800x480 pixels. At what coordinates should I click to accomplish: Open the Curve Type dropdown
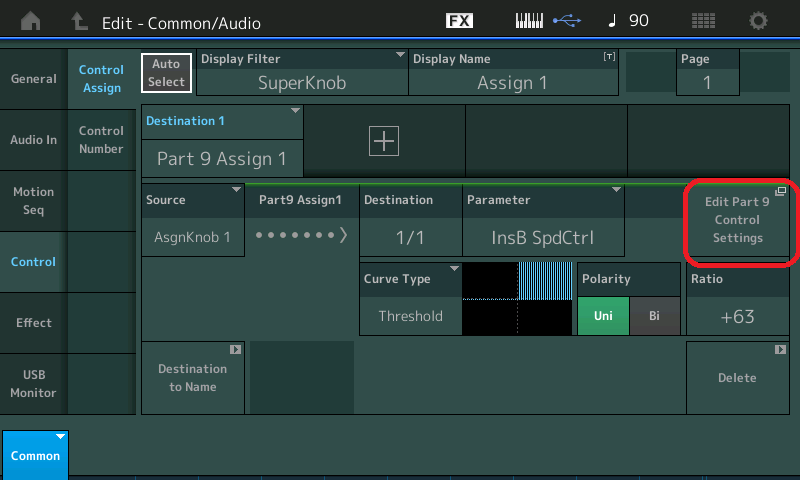tap(410, 298)
